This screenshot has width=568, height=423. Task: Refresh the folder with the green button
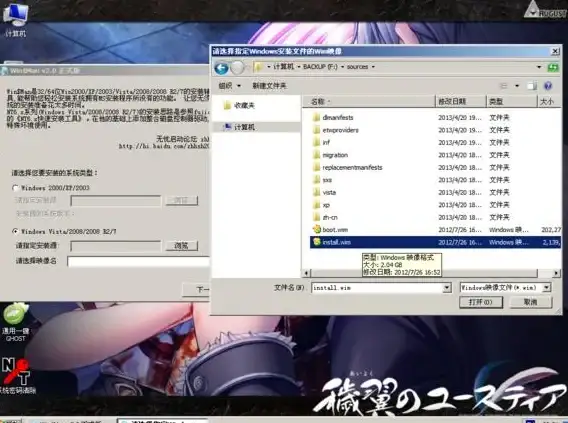pos(553,67)
